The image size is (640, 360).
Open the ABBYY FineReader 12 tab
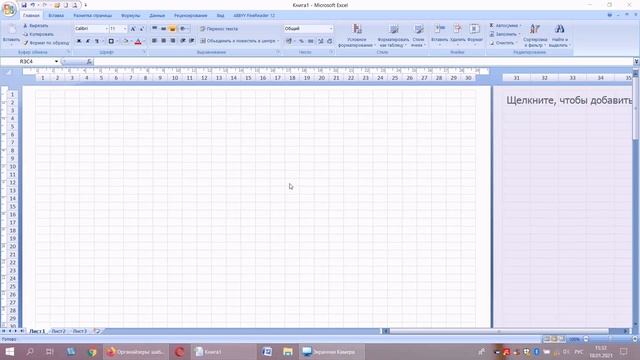tap(254, 16)
